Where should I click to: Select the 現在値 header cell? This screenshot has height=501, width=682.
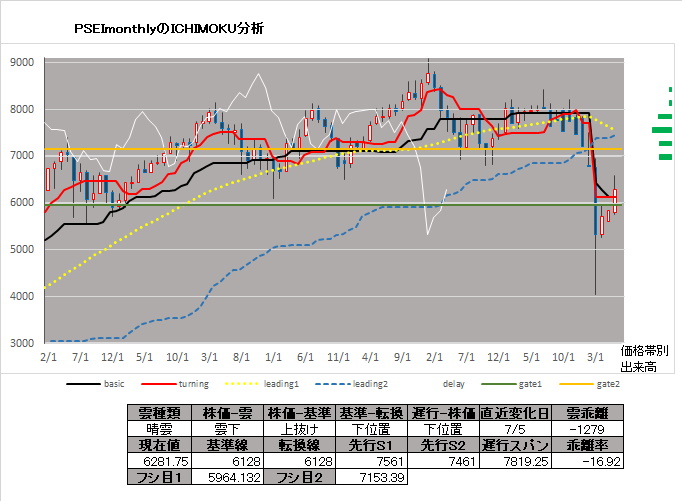[x=160, y=445]
